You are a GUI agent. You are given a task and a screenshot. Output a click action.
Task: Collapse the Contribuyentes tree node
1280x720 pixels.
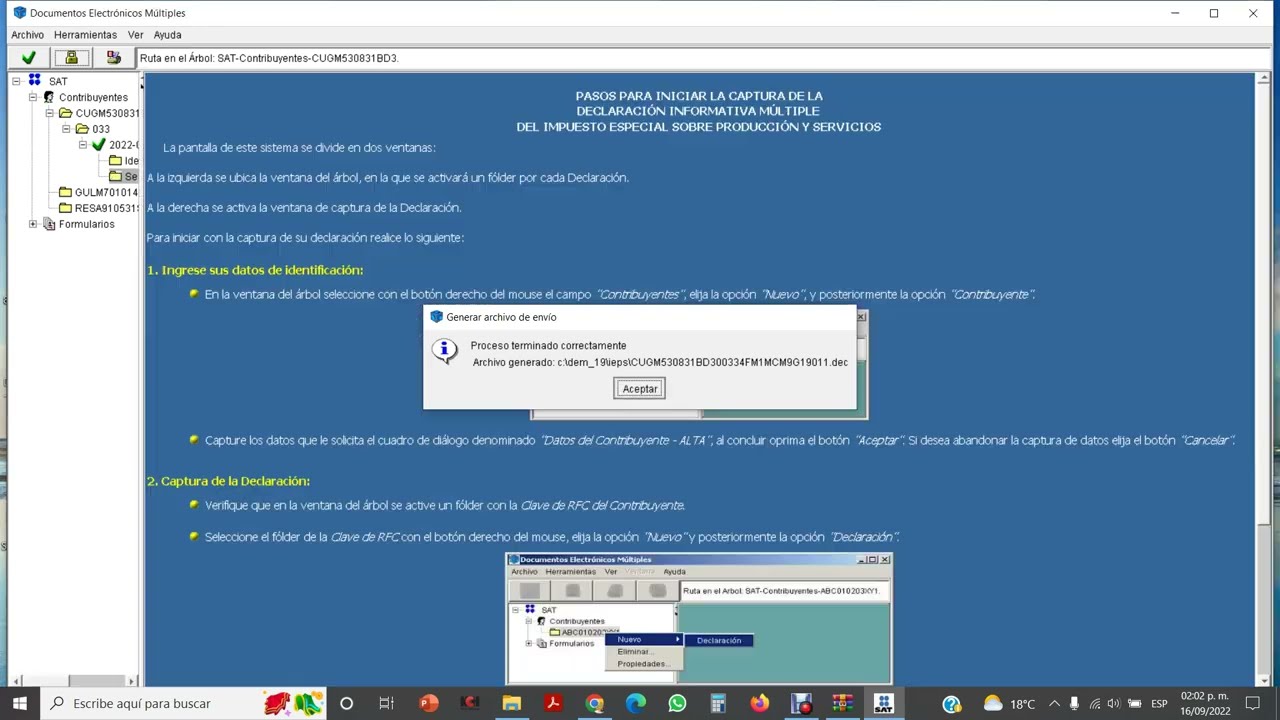coord(33,97)
